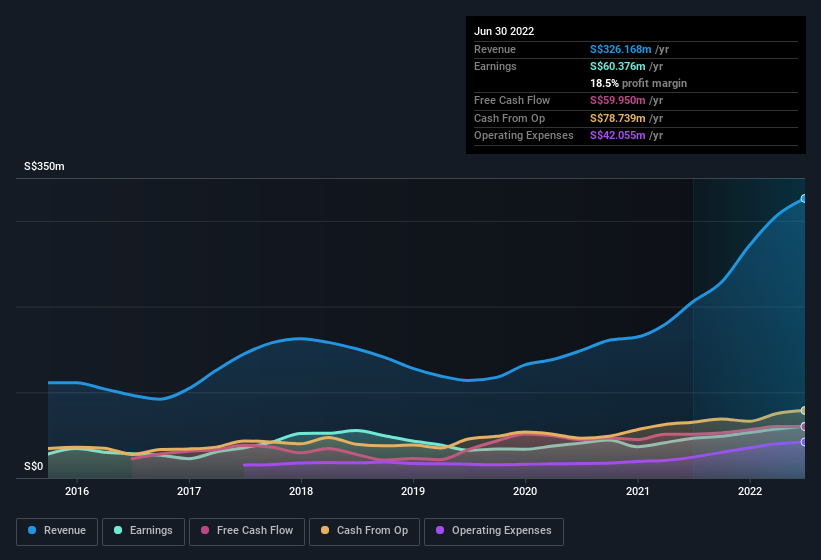821x560 pixels.
Task: Click the 2018 x-axis year label
Action: point(301,491)
